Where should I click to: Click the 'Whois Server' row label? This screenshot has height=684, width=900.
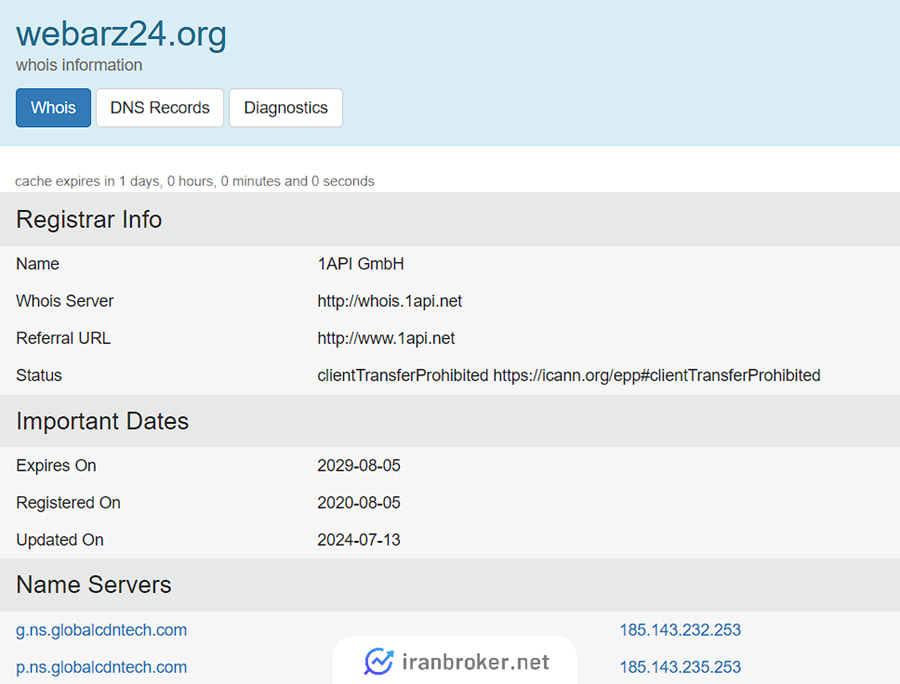click(x=65, y=301)
